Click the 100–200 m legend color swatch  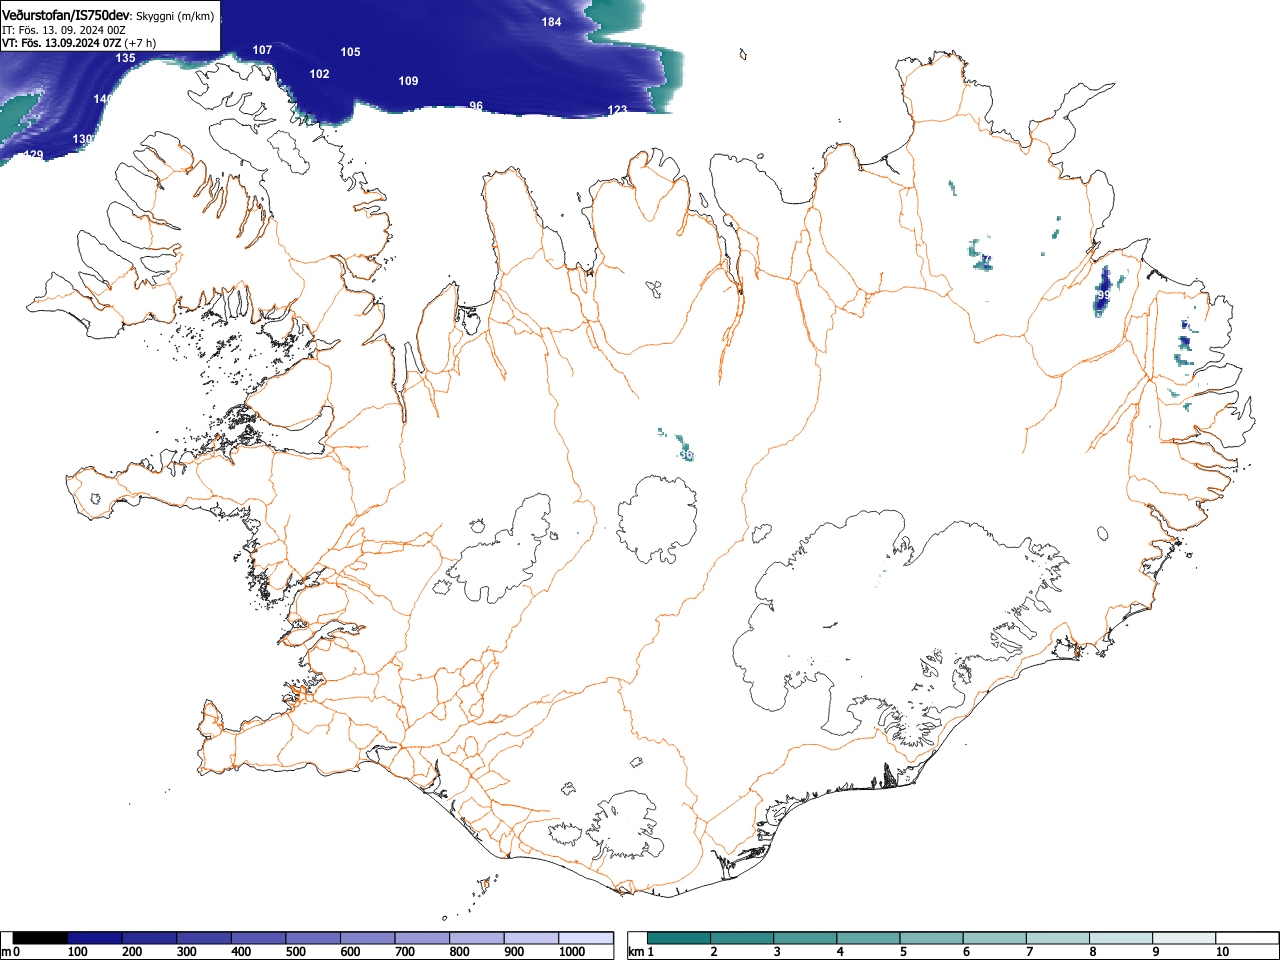click(95, 938)
